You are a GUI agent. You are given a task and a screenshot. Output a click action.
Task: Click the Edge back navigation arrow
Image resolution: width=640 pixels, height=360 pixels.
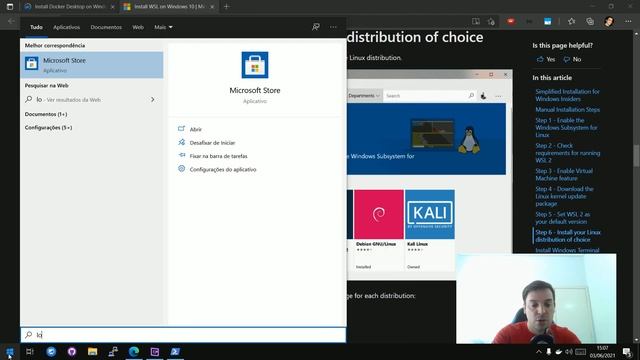click(11, 21)
